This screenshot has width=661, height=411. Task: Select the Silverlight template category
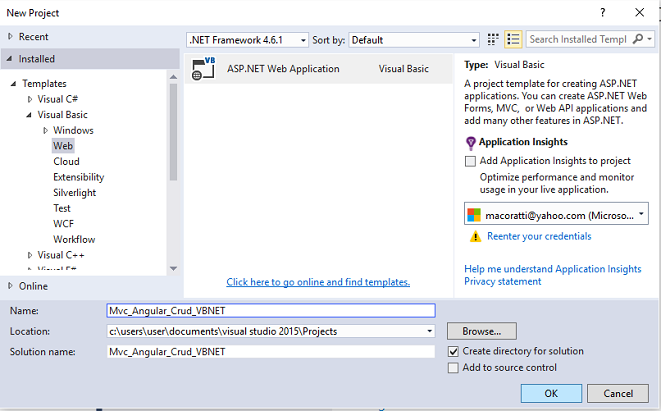click(x=75, y=193)
